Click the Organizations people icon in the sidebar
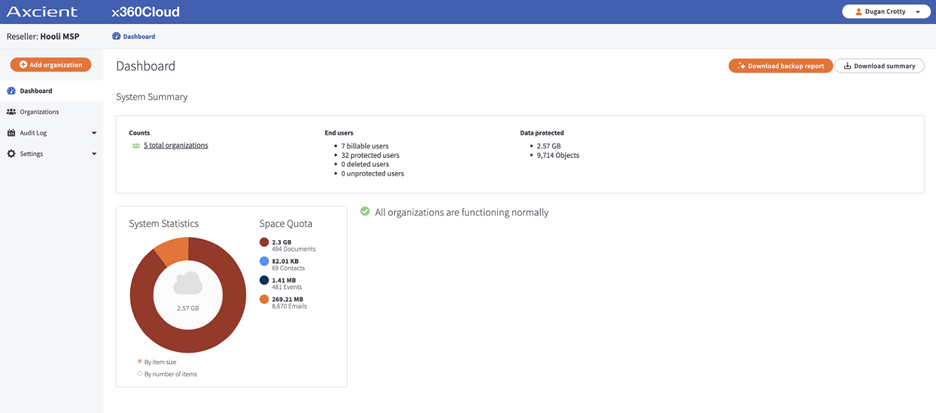This screenshot has width=936, height=413. pyautogui.click(x=11, y=112)
